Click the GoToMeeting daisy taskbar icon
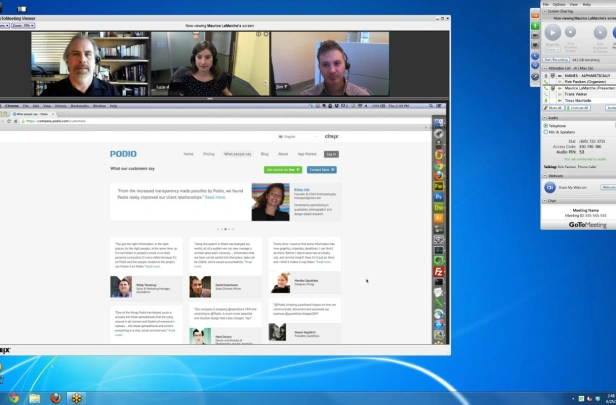 pos(76,398)
